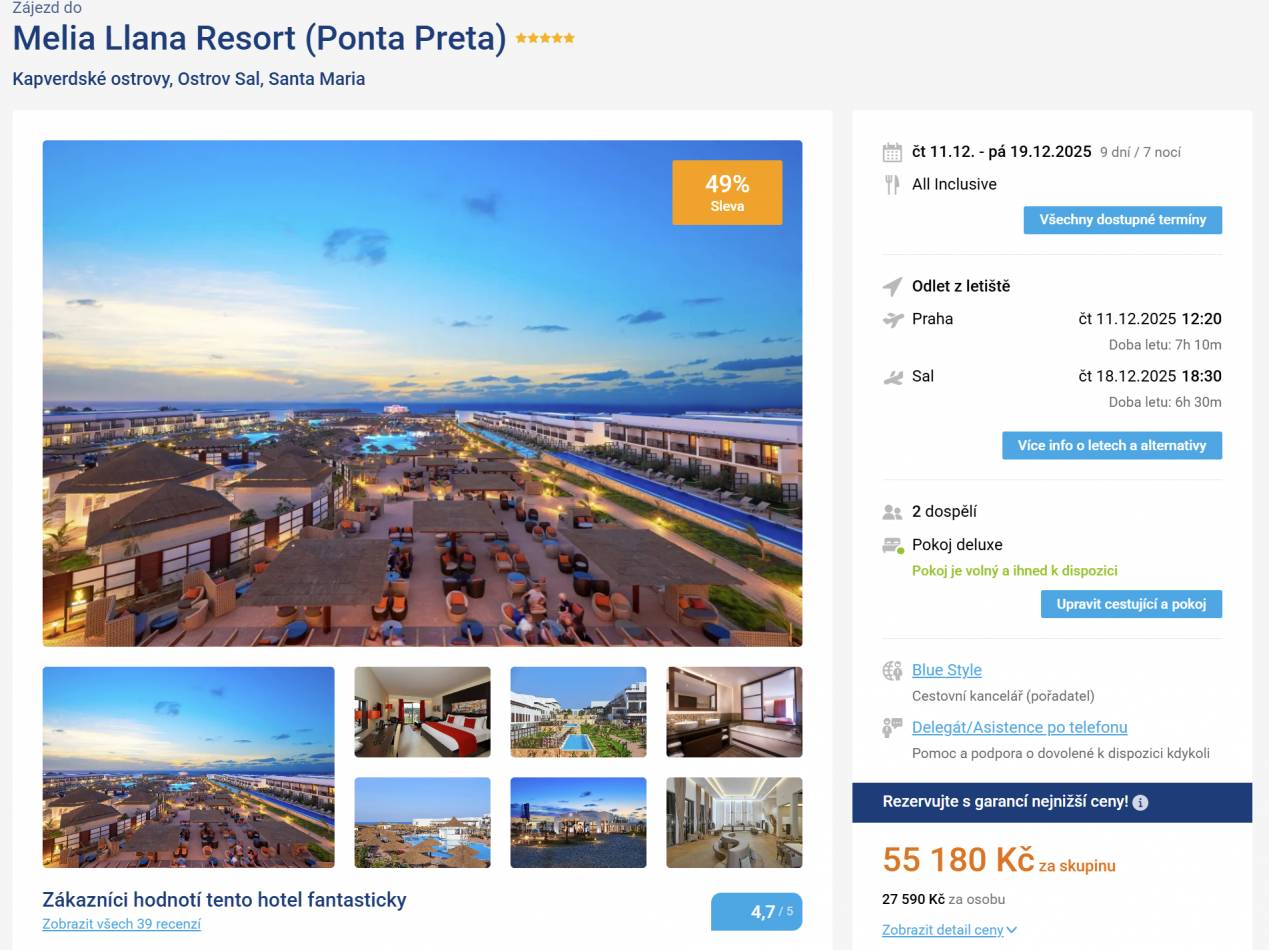Click the landing plane icon next to Sal

[x=893, y=377]
